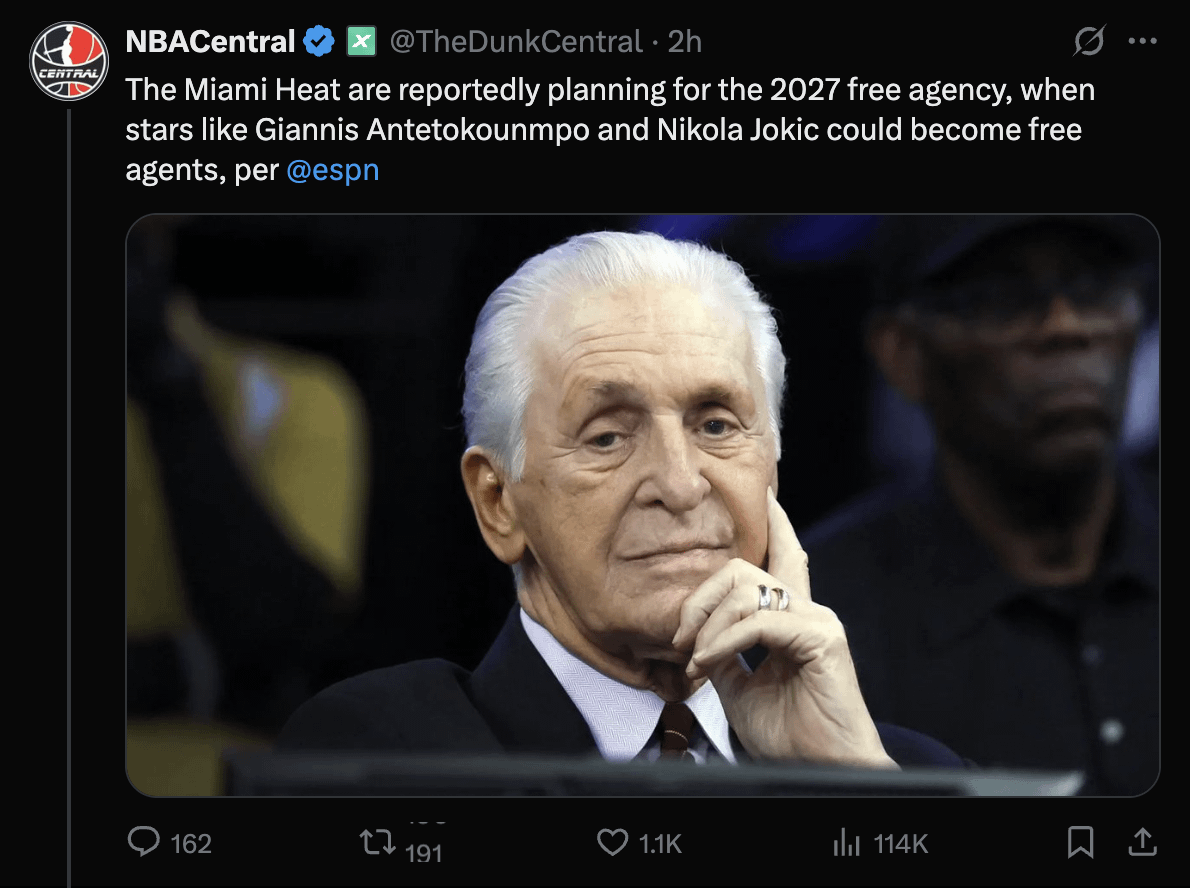Image resolution: width=1190 pixels, height=888 pixels.
Task: Click the Grok explain icon
Action: (x=1089, y=42)
